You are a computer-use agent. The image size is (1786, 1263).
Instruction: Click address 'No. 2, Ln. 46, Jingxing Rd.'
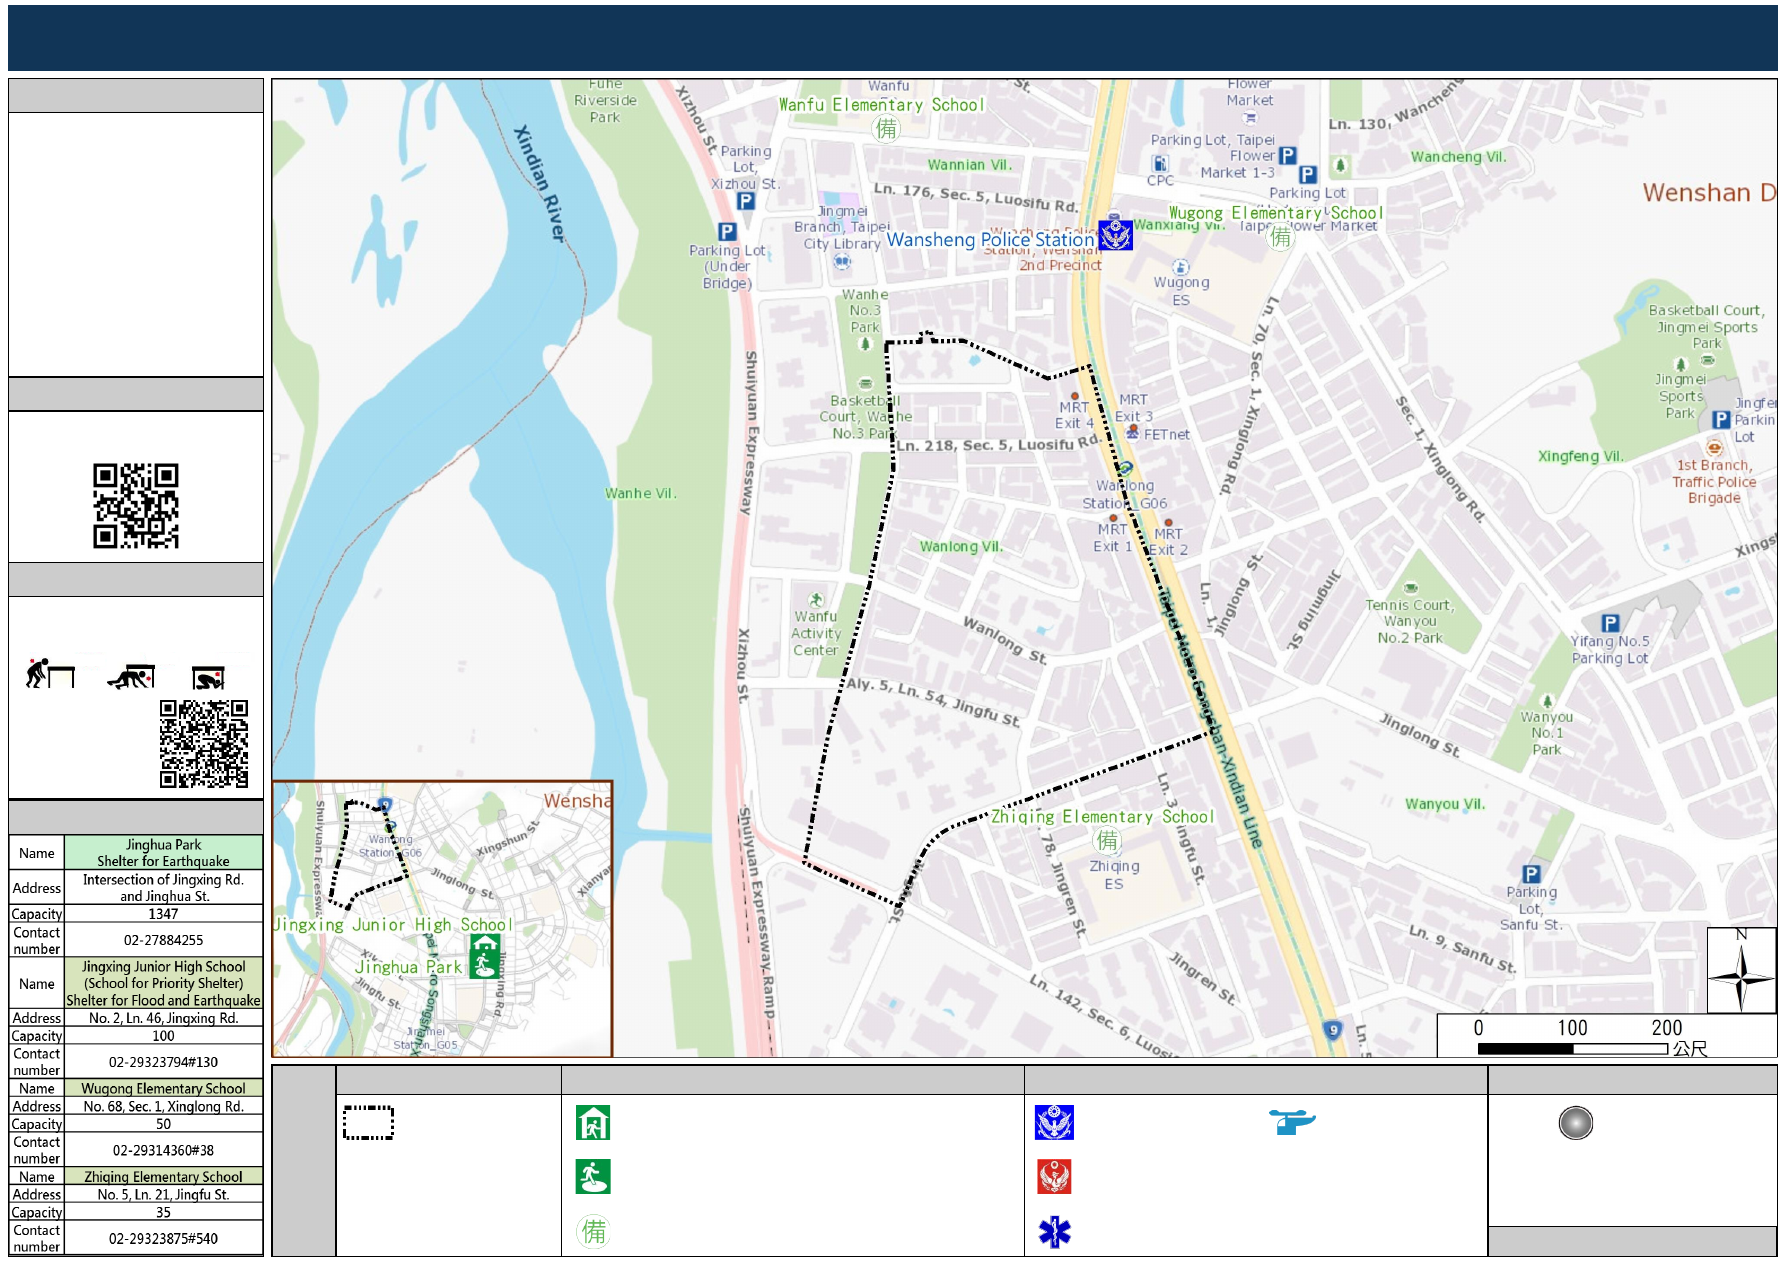click(x=163, y=1018)
